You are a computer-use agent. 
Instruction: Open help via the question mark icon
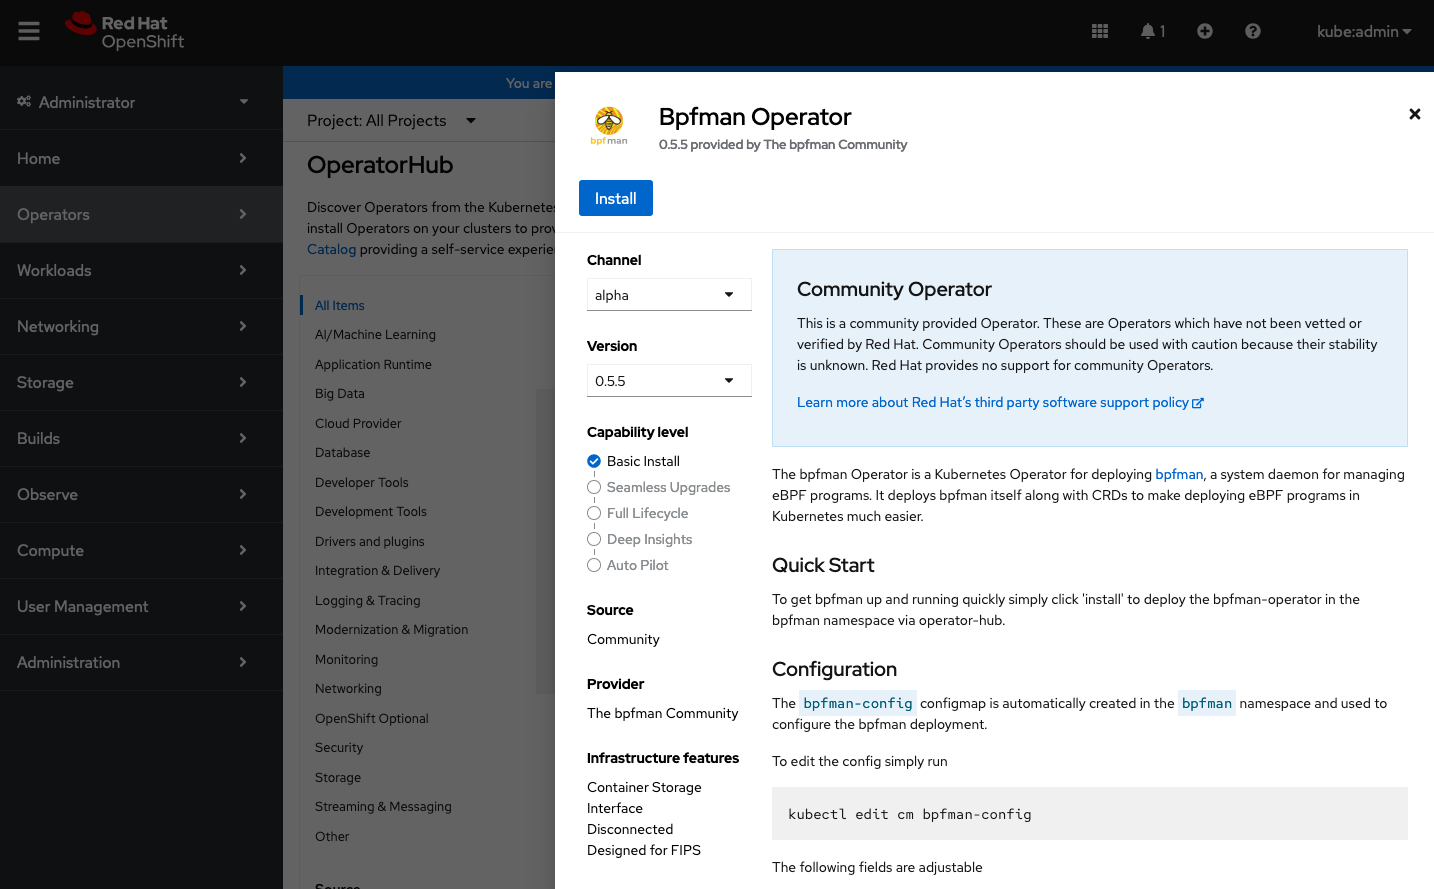1252,31
